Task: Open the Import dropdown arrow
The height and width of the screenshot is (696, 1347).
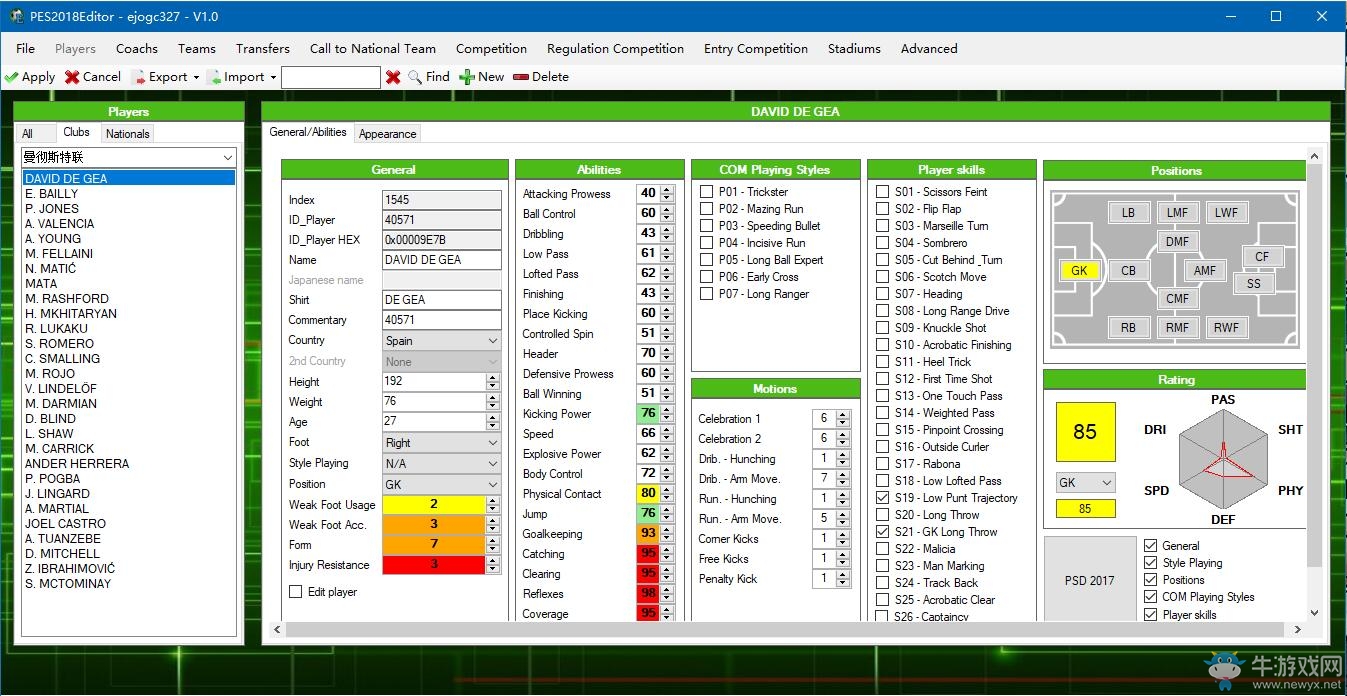Action: [272, 77]
